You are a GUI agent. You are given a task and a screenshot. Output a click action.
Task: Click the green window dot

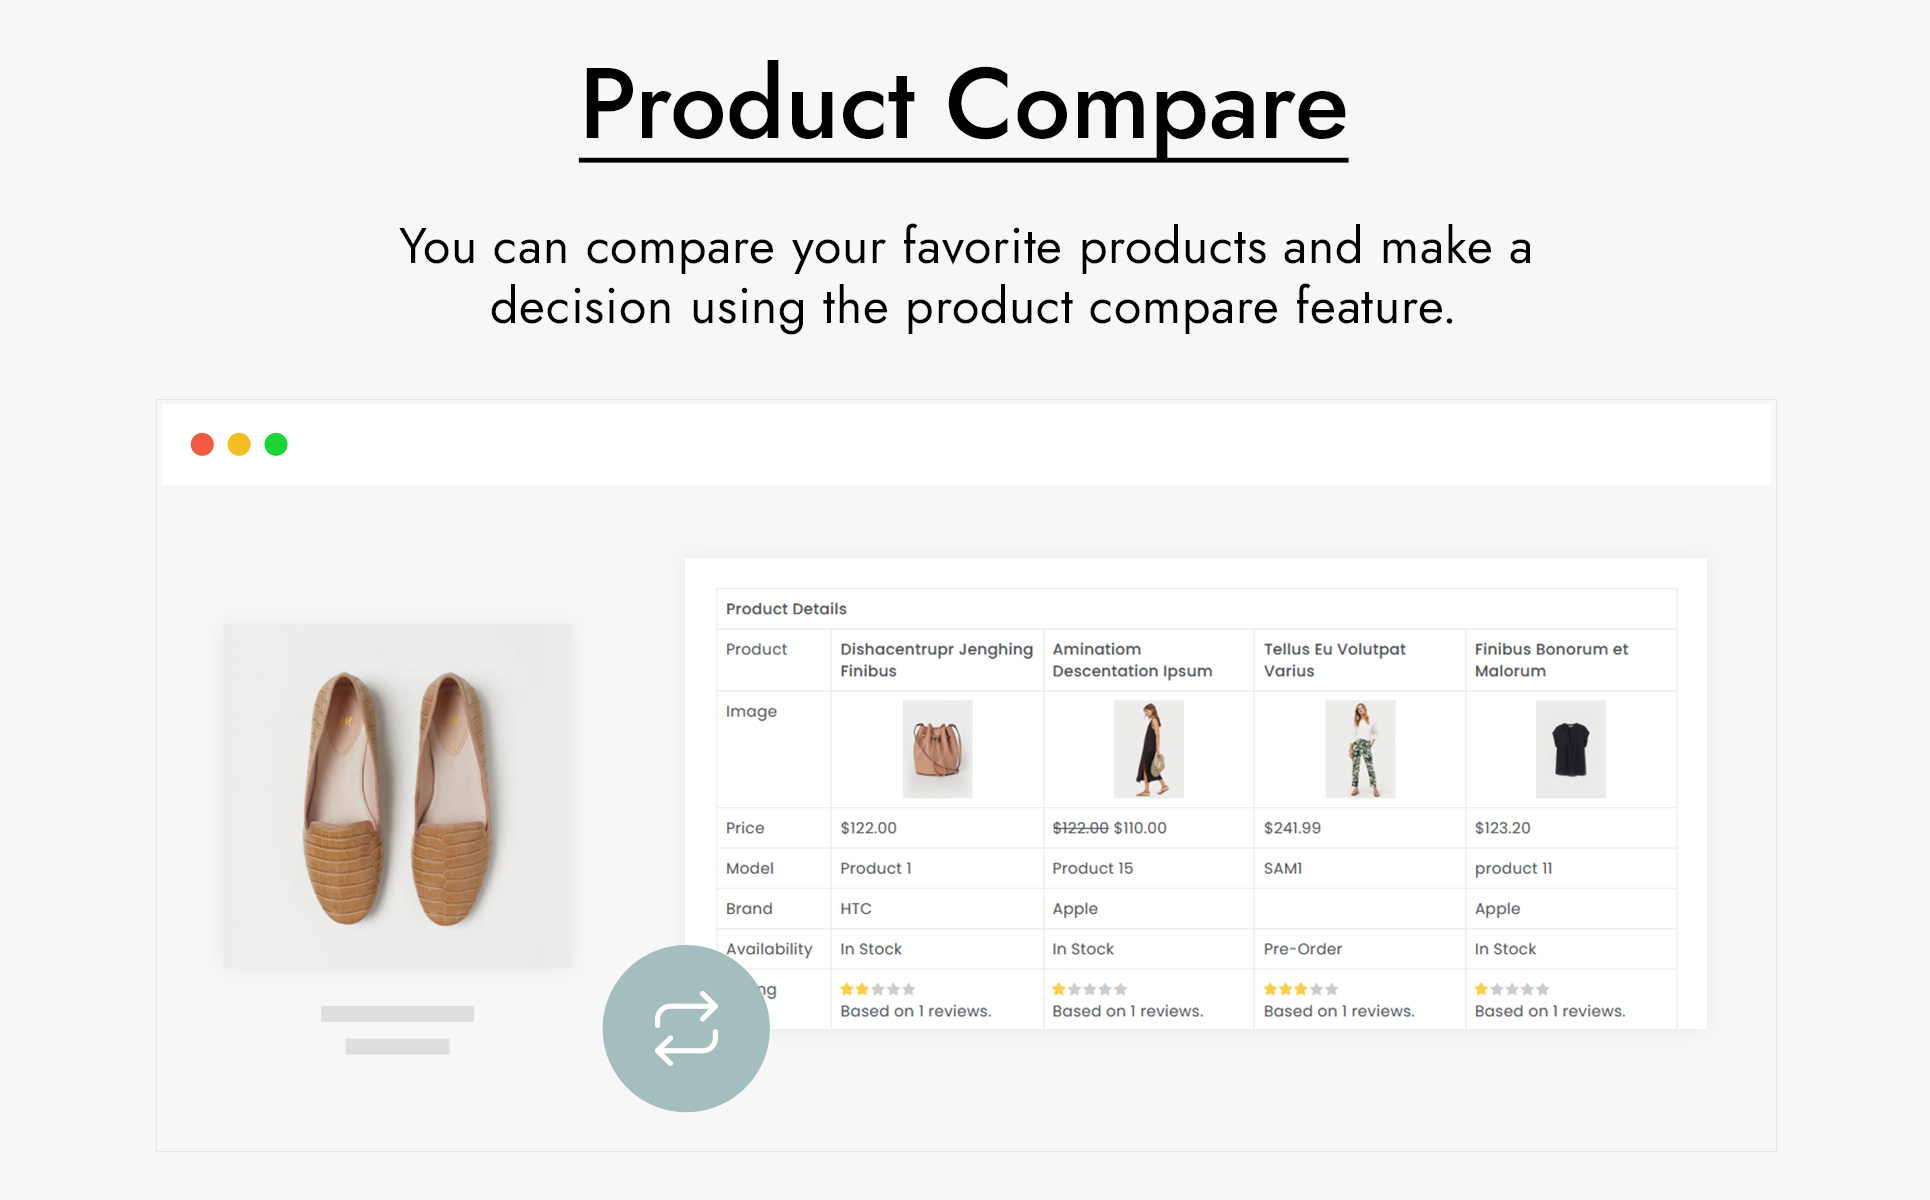tap(276, 444)
